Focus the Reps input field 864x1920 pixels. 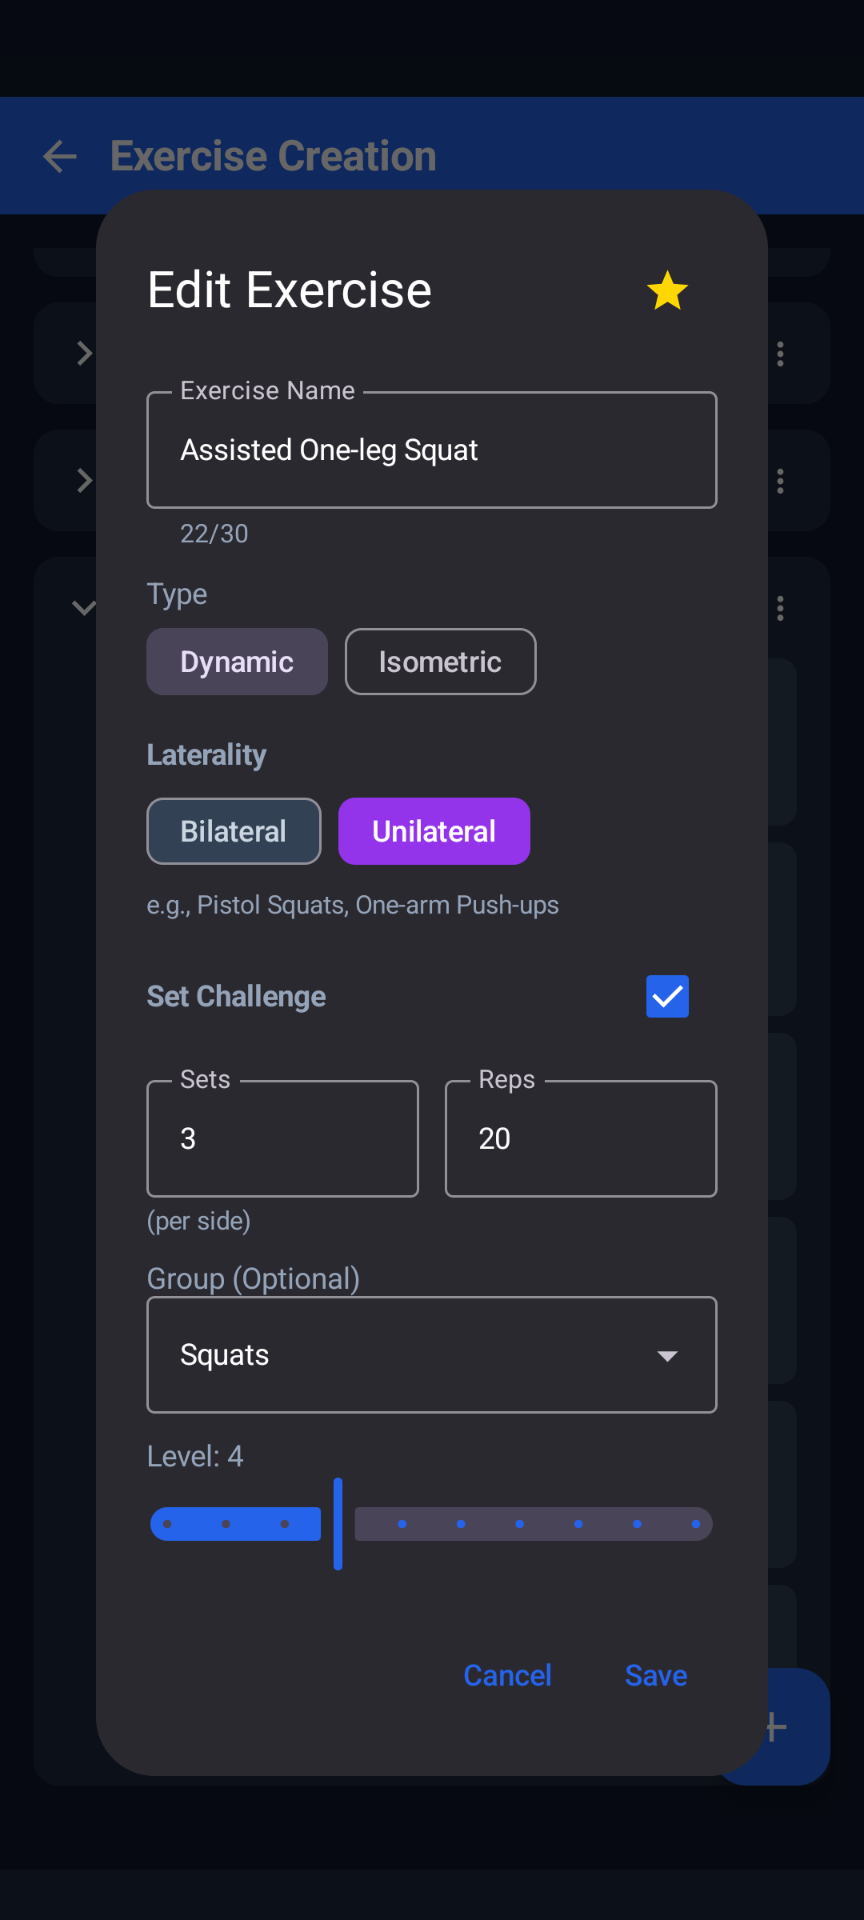[581, 1139]
